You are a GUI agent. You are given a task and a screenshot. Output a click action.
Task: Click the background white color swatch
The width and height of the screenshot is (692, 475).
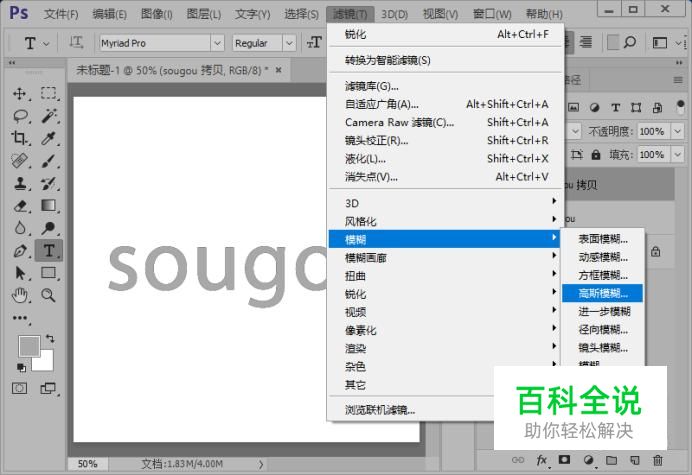[46, 363]
